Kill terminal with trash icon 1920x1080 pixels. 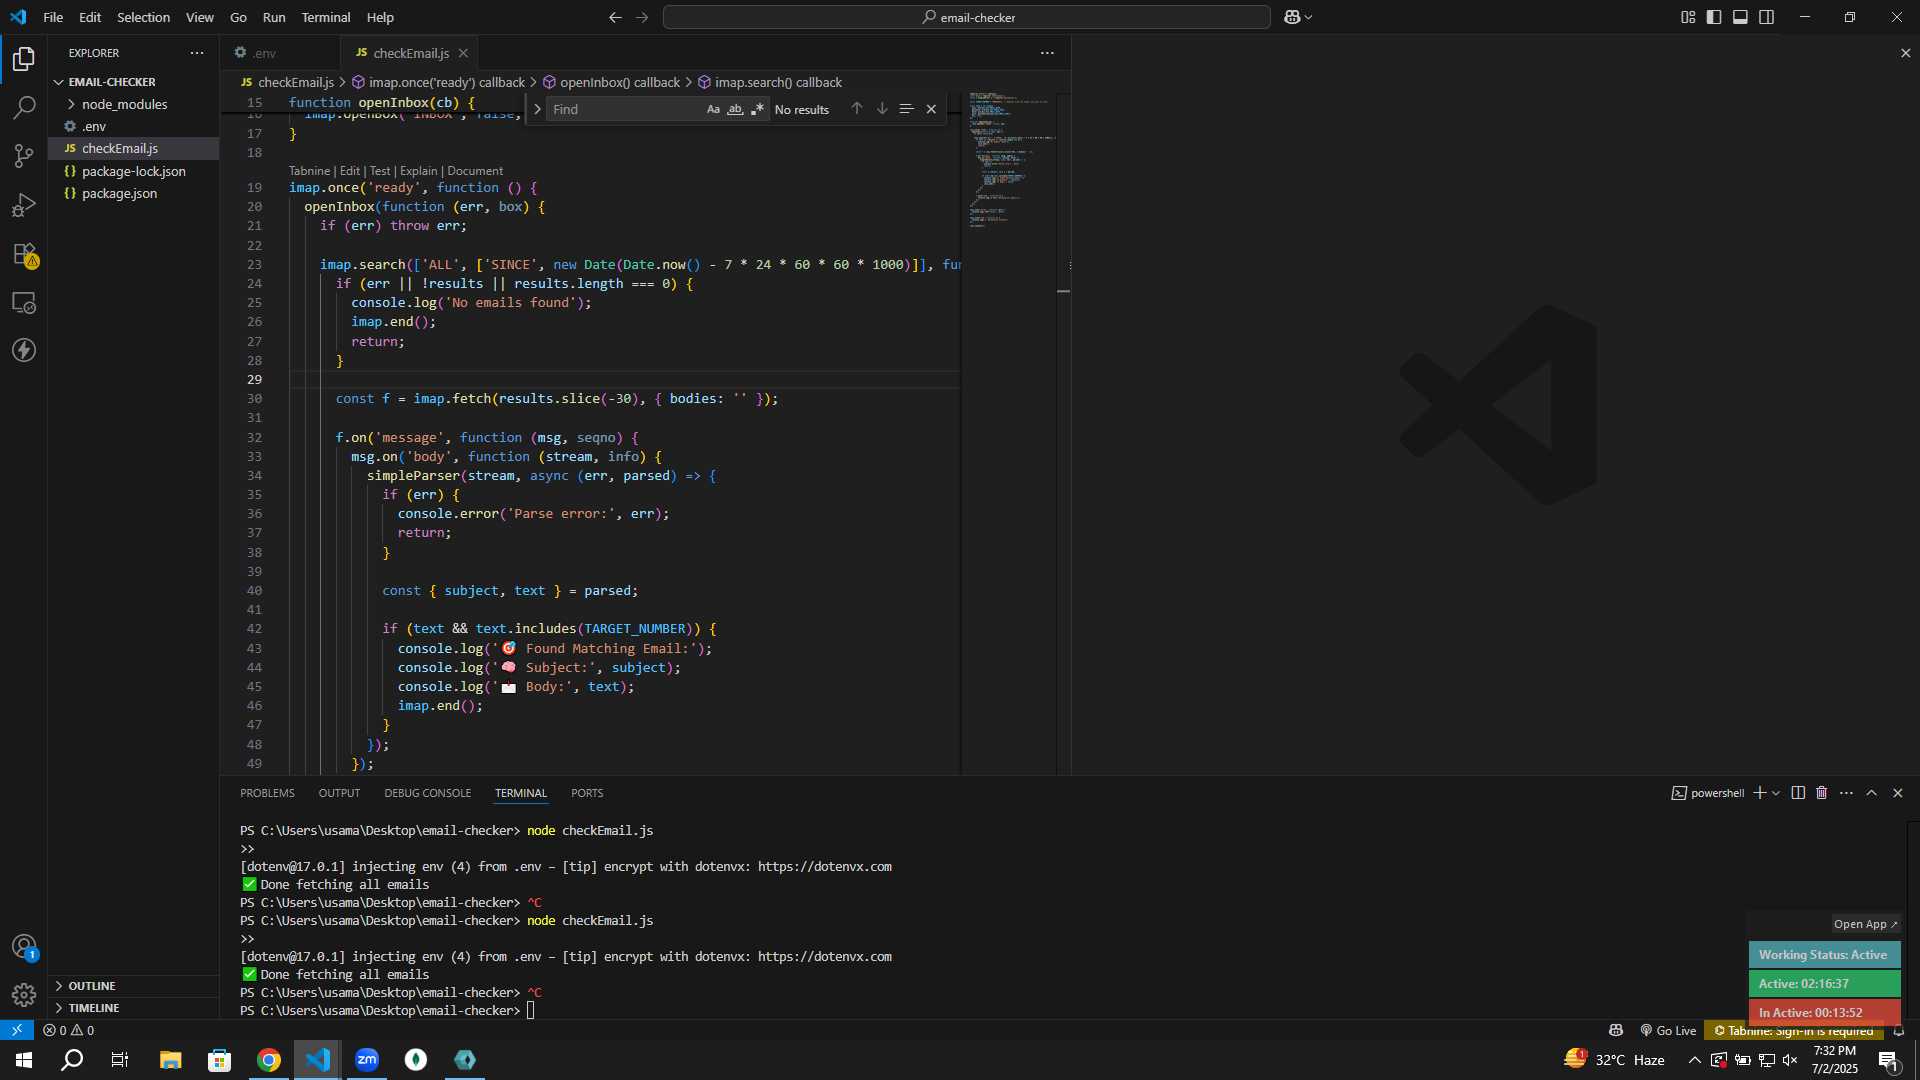[x=1822, y=793]
